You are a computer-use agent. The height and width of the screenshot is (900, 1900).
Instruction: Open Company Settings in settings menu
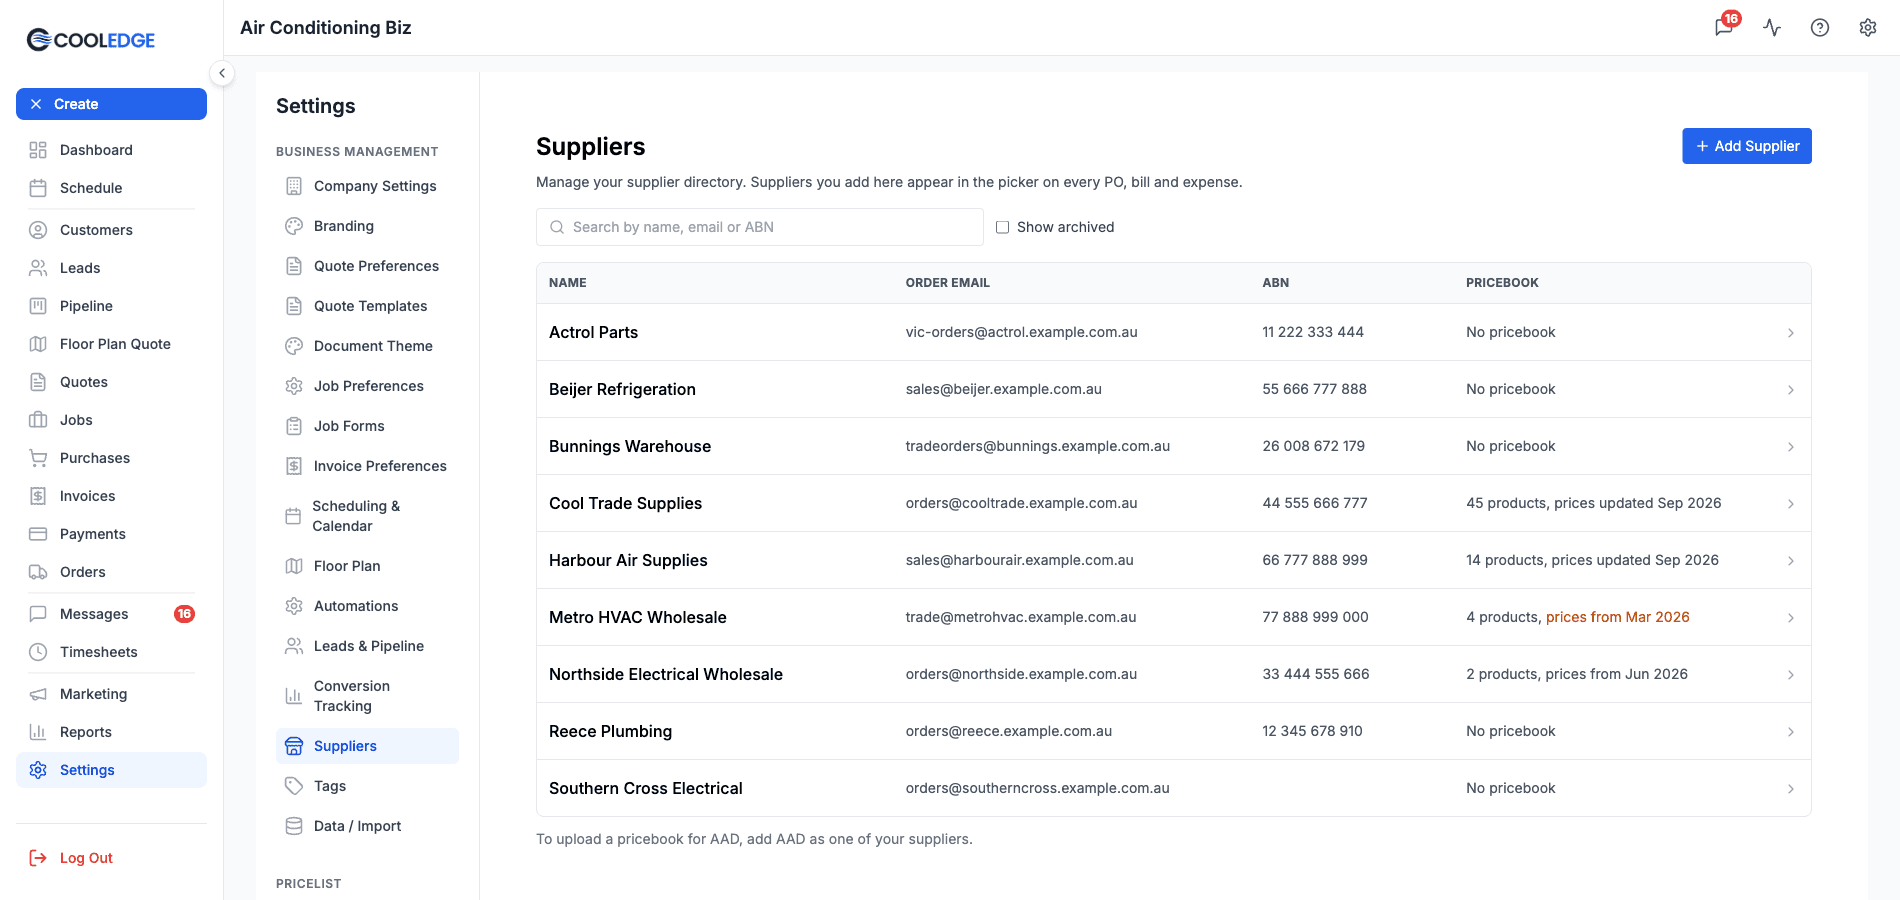[x=367, y=186]
